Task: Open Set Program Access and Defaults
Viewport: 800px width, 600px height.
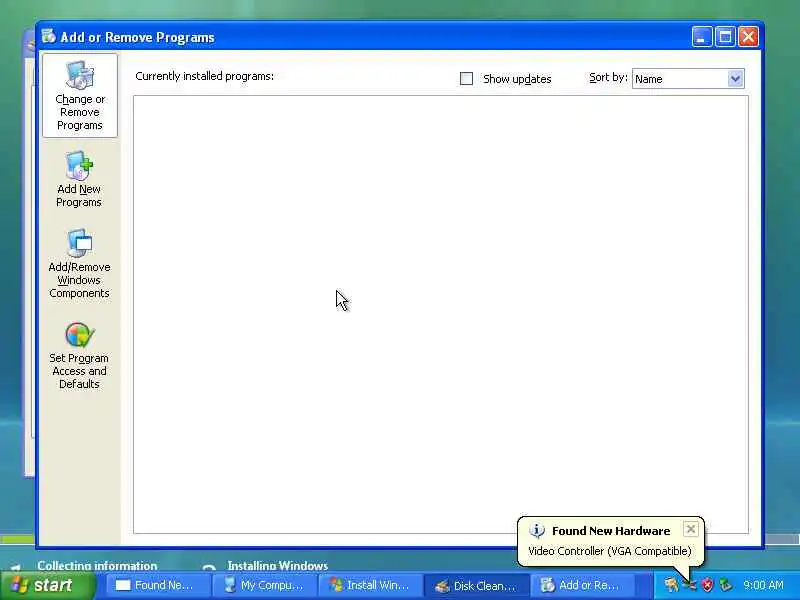Action: tap(79, 356)
